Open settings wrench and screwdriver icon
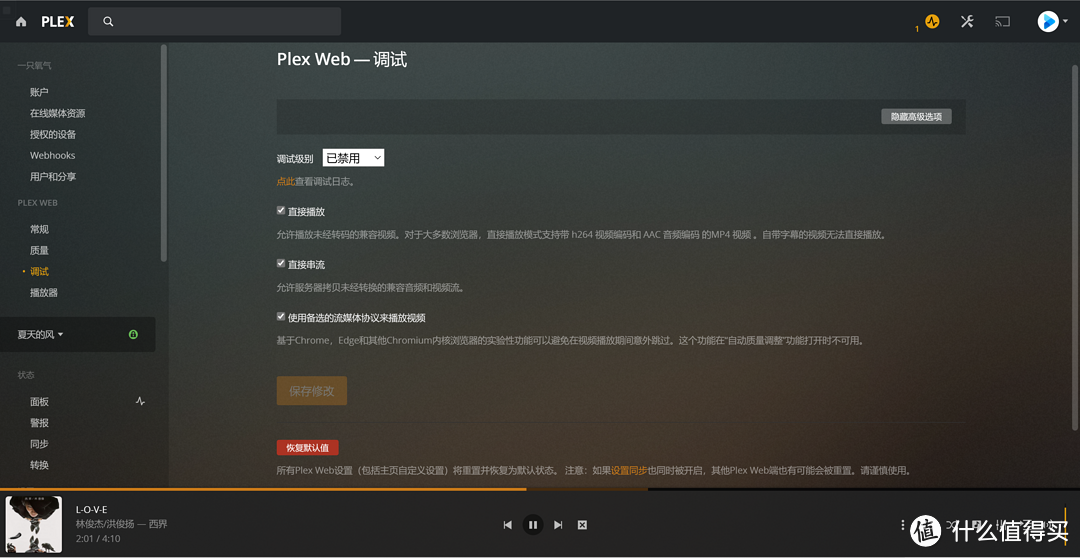 (967, 21)
